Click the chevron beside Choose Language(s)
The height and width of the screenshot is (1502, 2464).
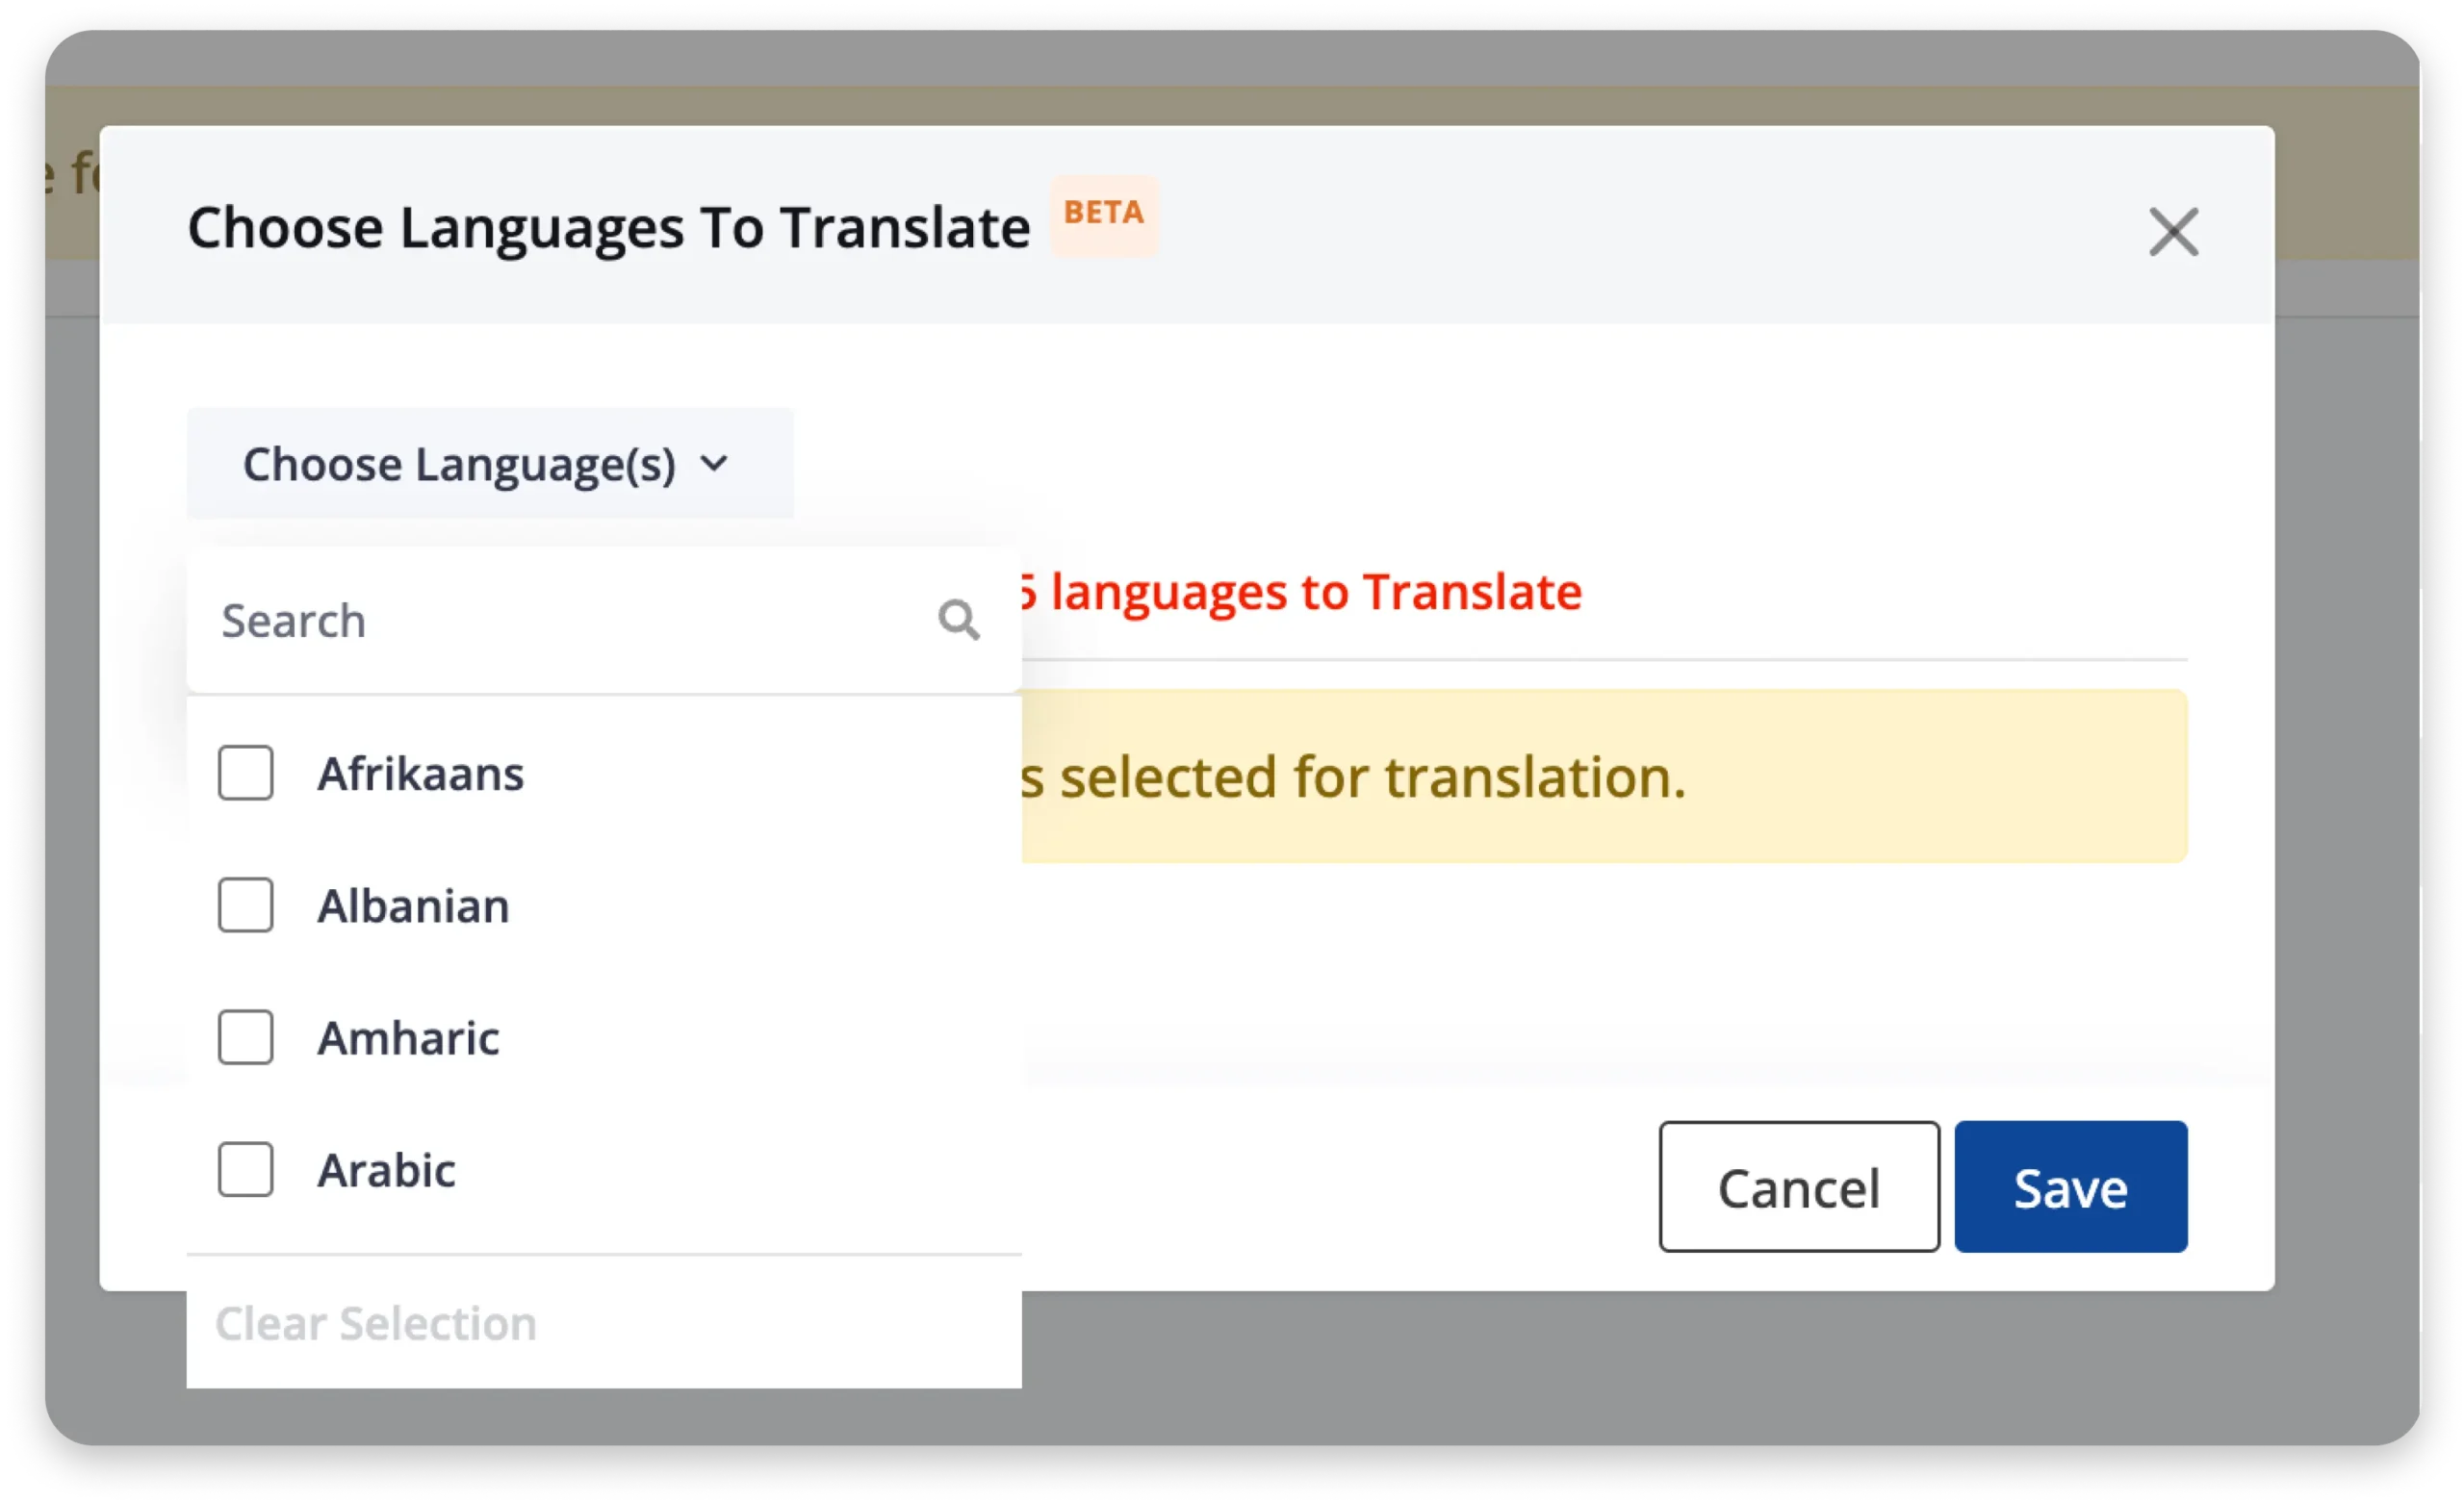coord(714,463)
